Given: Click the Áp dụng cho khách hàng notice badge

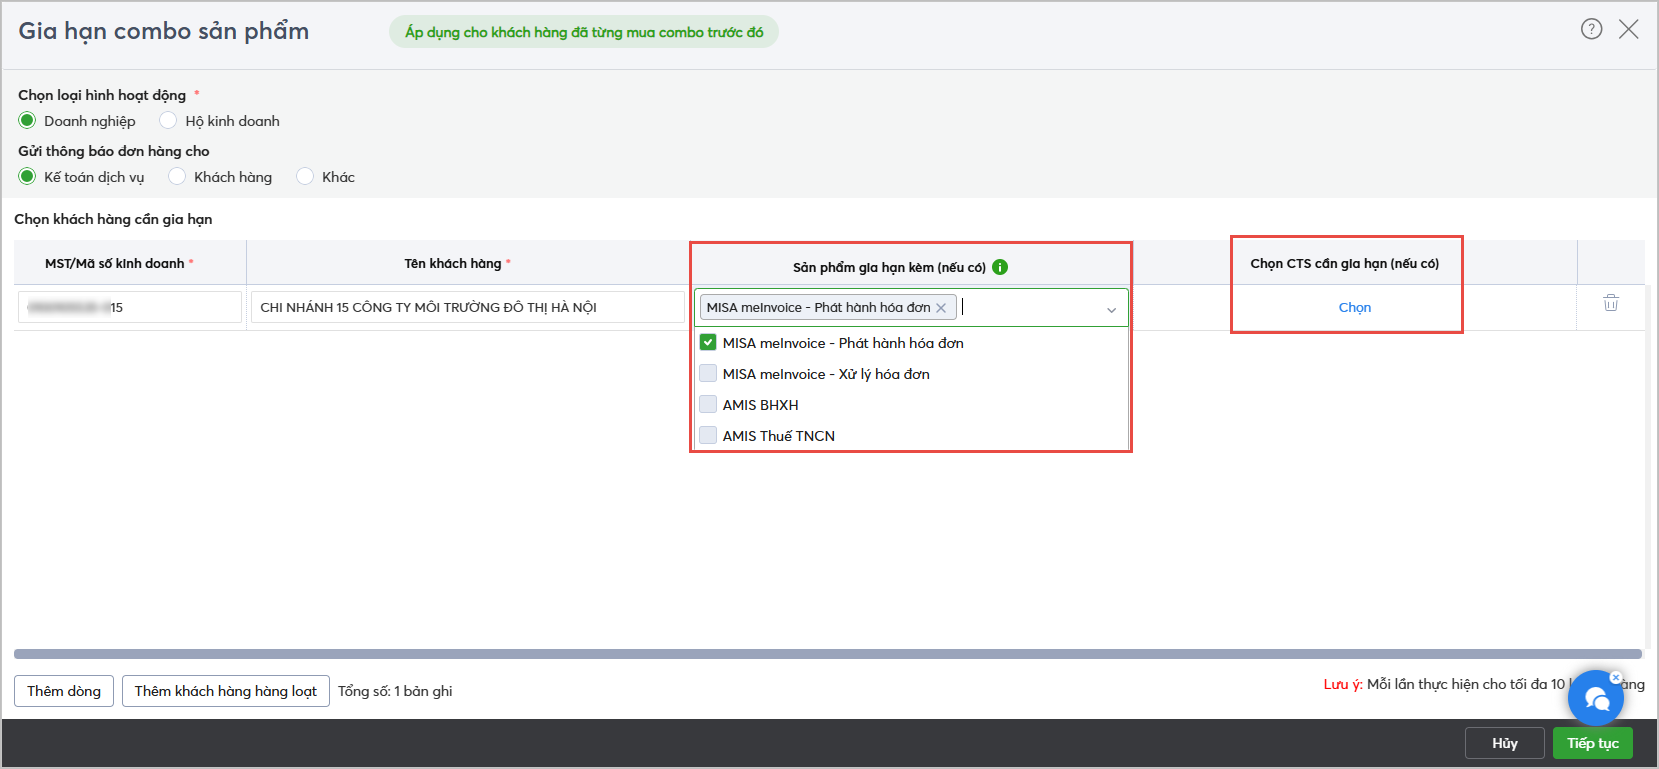Looking at the screenshot, I should [584, 32].
